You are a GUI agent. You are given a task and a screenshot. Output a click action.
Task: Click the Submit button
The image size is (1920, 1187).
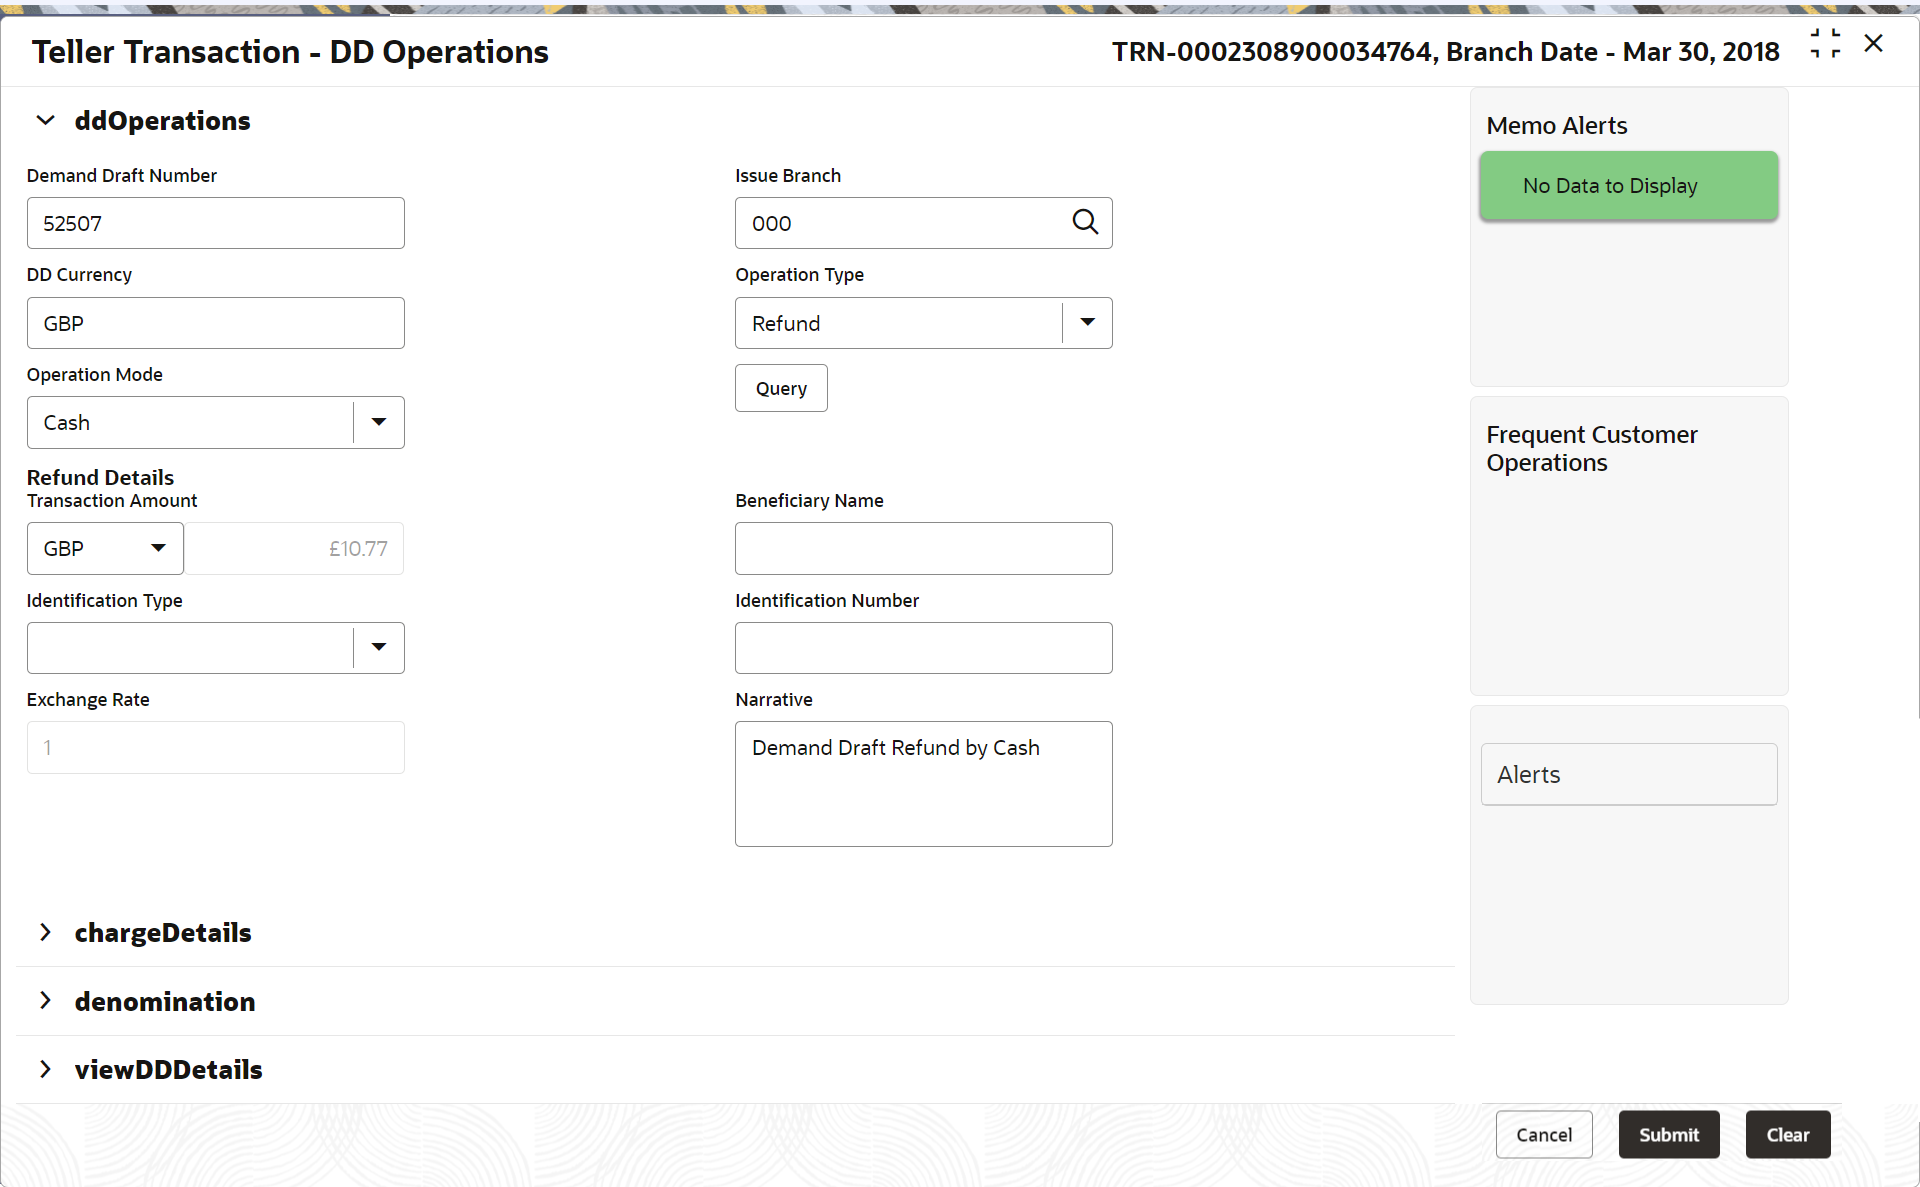pos(1668,1134)
